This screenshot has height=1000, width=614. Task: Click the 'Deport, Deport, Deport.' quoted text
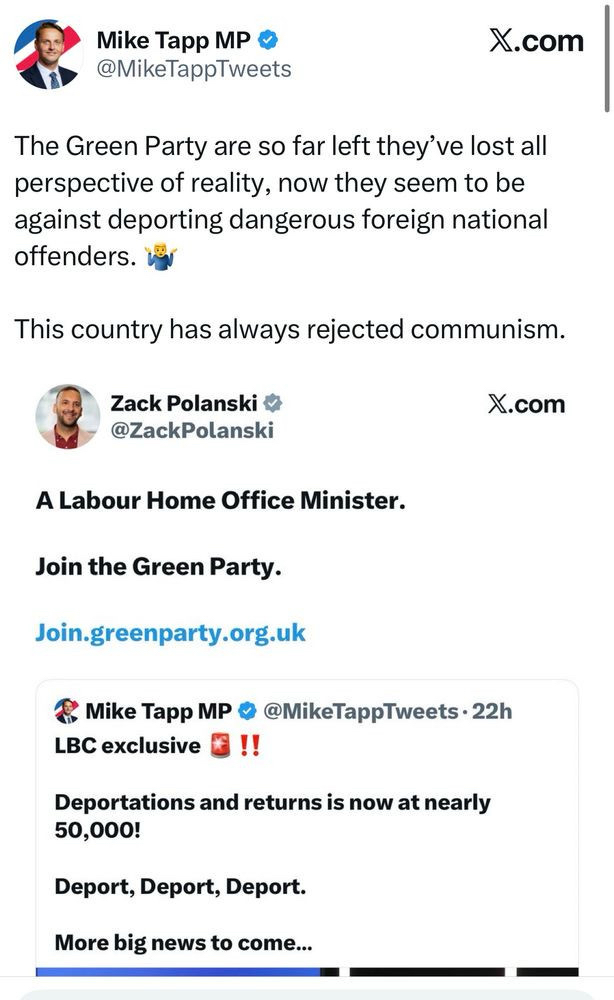pyautogui.click(x=180, y=887)
